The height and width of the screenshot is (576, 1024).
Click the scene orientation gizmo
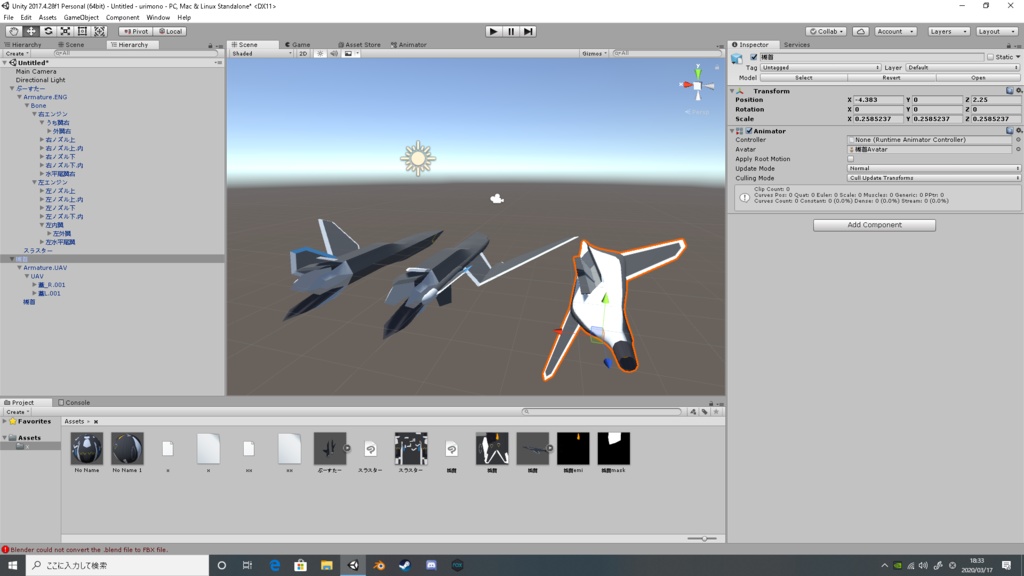pos(697,85)
